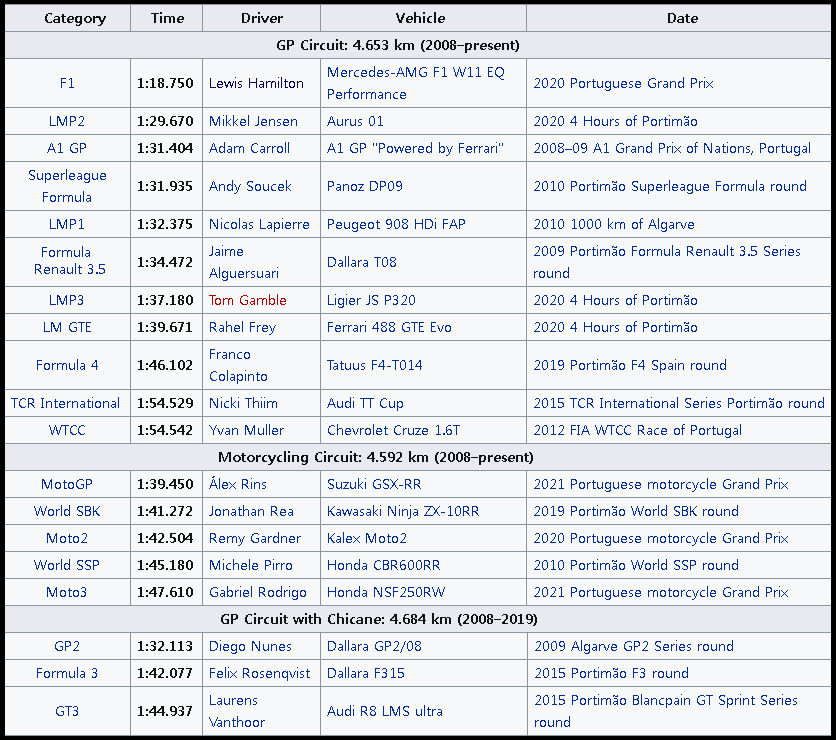Open the Diego Nunes driver link
The width and height of the screenshot is (836, 740).
(250, 646)
